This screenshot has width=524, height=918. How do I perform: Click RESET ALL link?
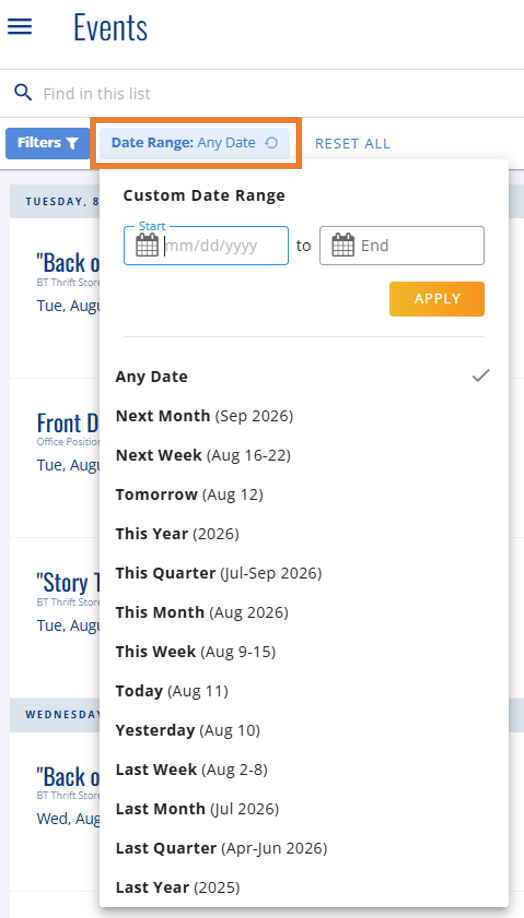(x=352, y=143)
